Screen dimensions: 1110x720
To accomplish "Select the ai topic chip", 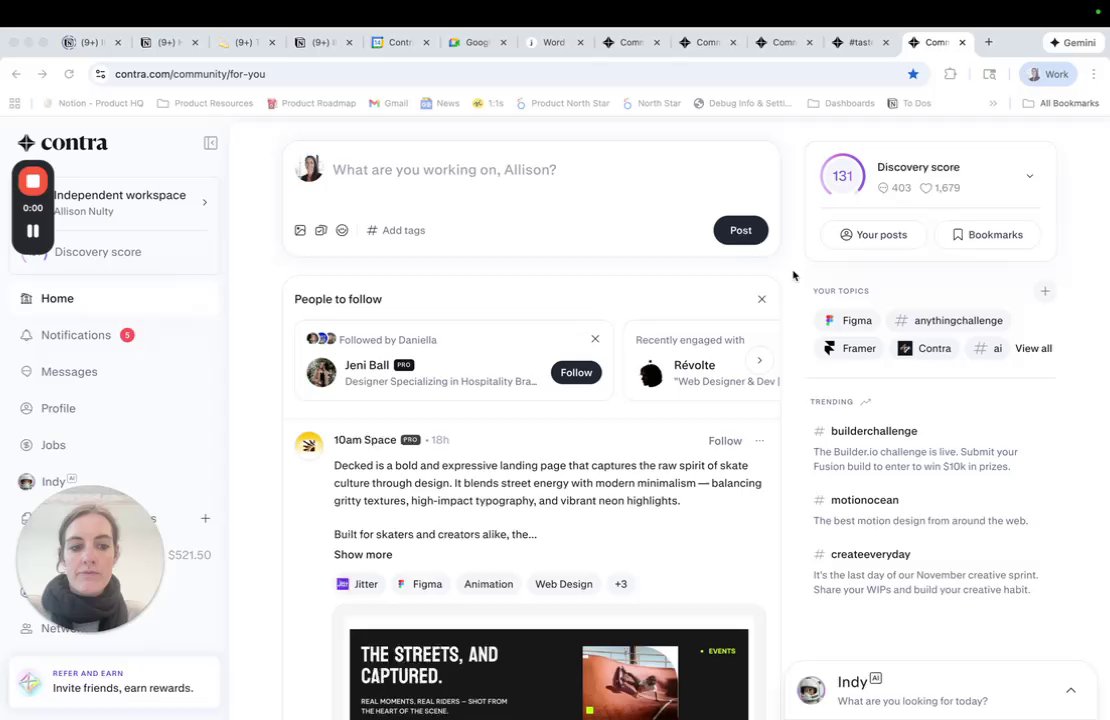I will 988,348.
